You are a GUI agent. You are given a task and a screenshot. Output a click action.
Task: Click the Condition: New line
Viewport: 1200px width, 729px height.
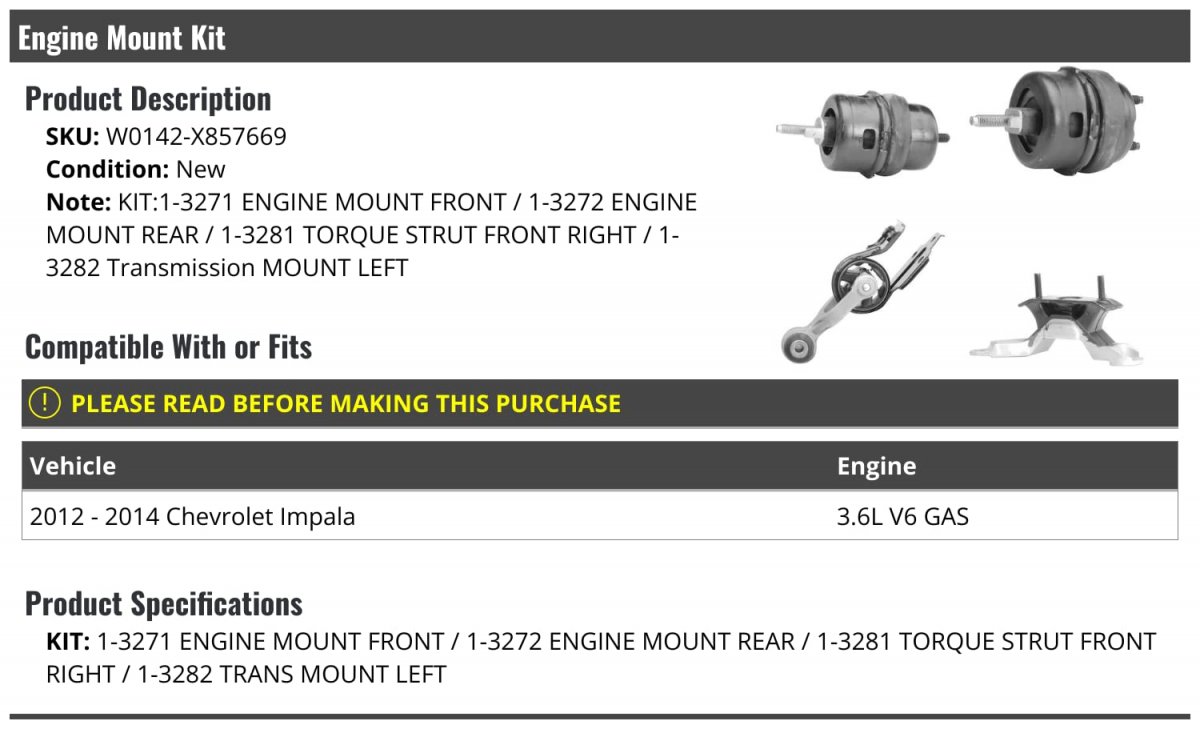coord(136,169)
